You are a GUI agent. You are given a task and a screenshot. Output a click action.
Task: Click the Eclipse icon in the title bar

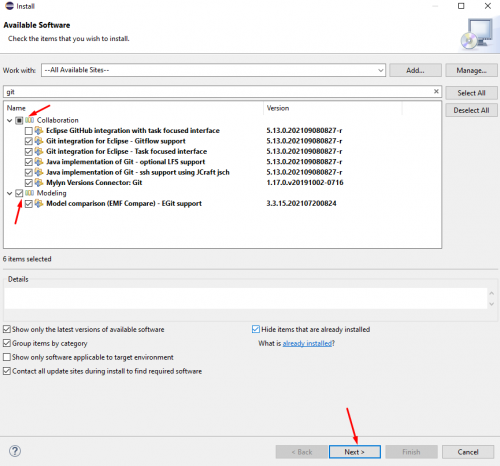tap(10, 6)
